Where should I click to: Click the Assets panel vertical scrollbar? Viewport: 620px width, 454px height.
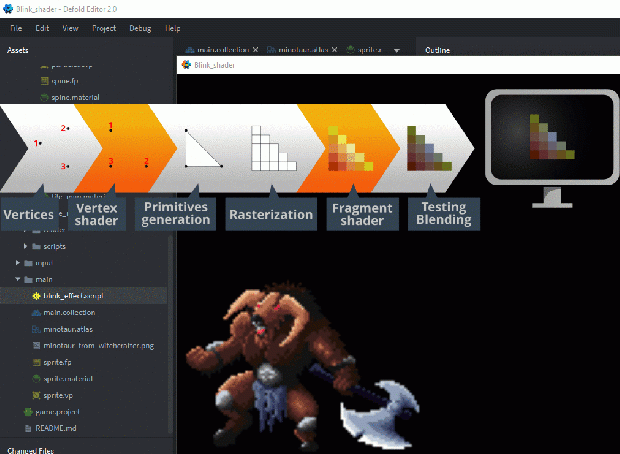point(170,334)
